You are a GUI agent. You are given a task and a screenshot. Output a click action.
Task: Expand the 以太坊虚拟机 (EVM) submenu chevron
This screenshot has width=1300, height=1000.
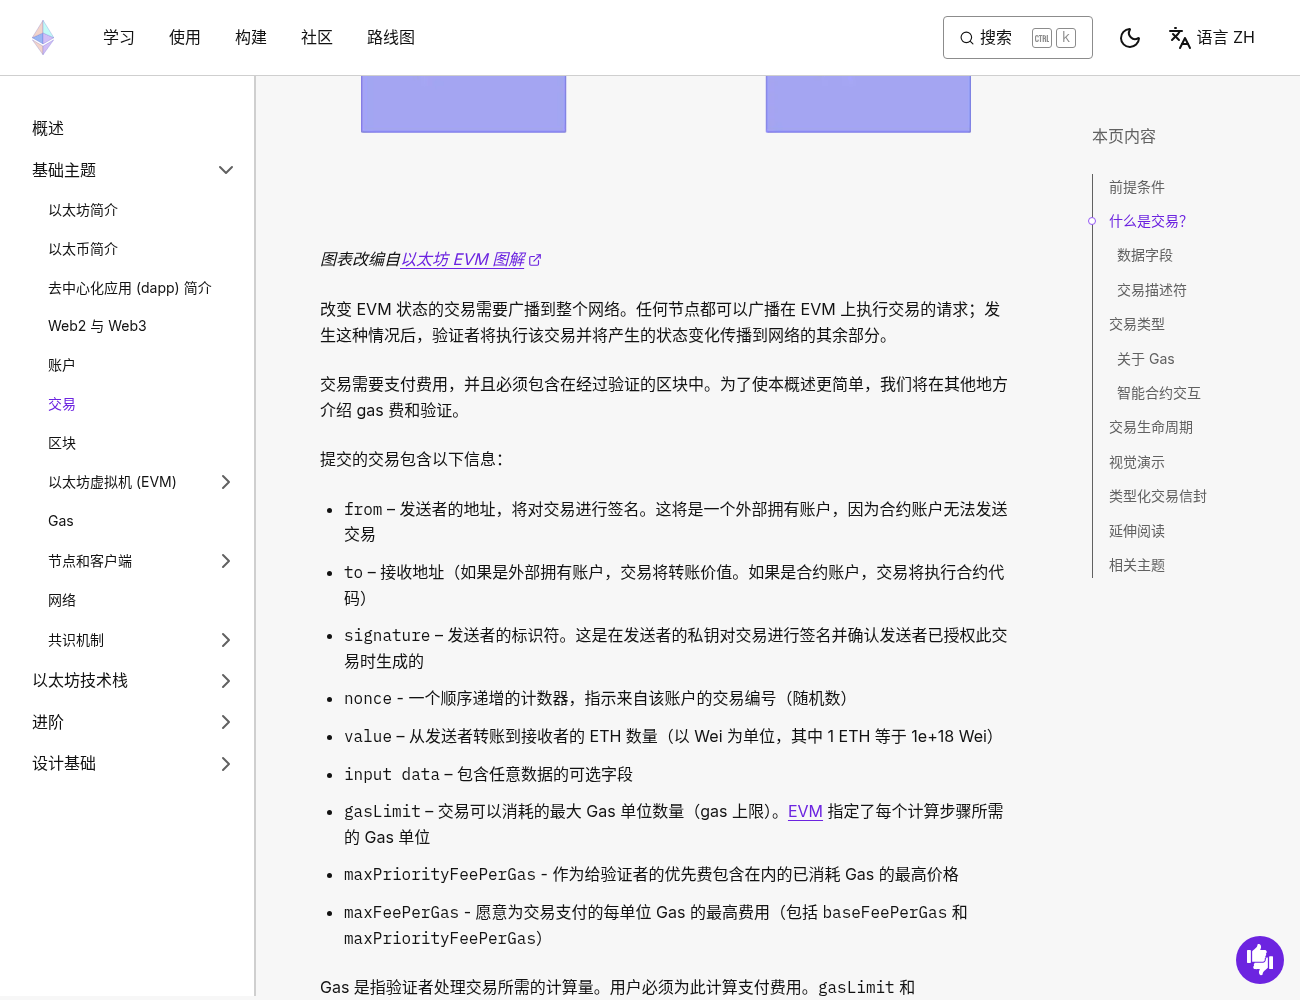pyautogui.click(x=226, y=482)
